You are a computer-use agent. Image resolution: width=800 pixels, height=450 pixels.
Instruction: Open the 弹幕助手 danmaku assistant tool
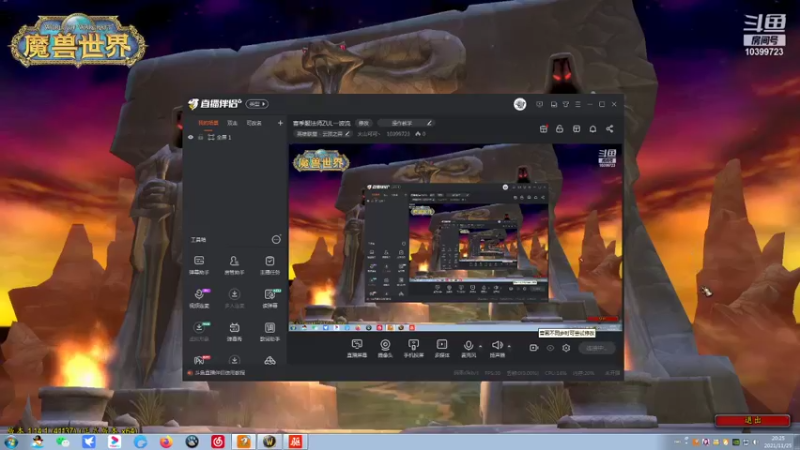pyautogui.click(x=199, y=265)
